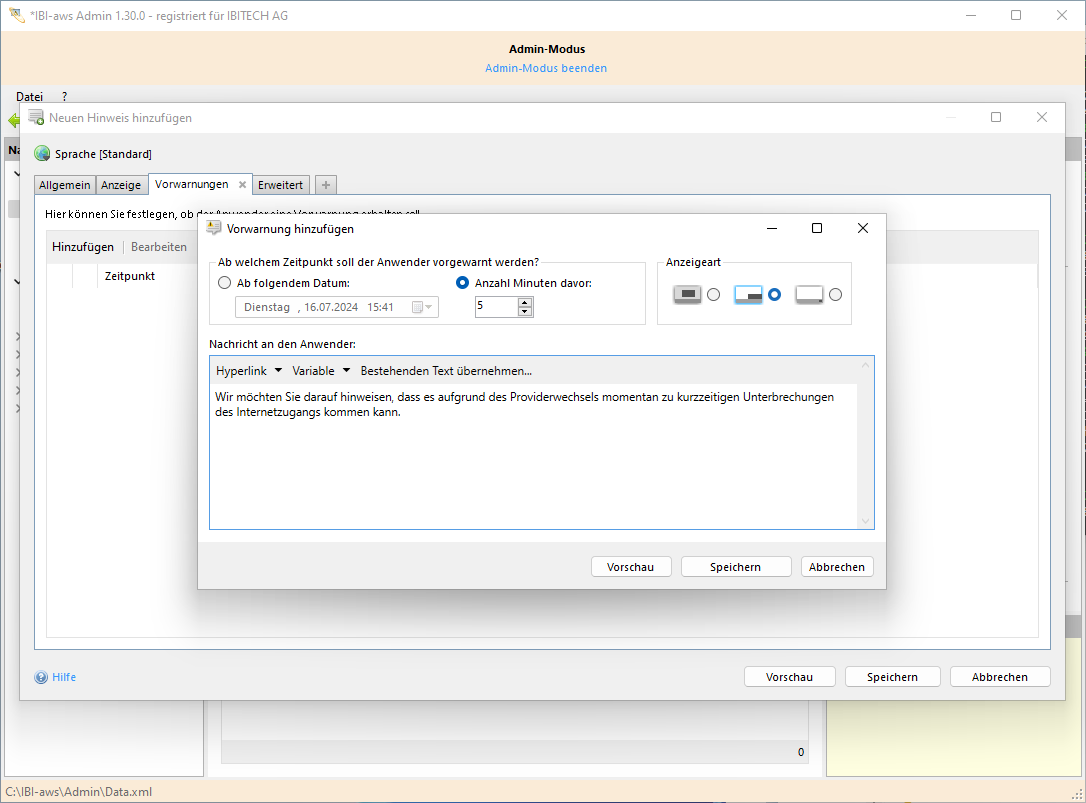Add a new tab with the plus icon
1086x803 pixels.
click(x=326, y=185)
